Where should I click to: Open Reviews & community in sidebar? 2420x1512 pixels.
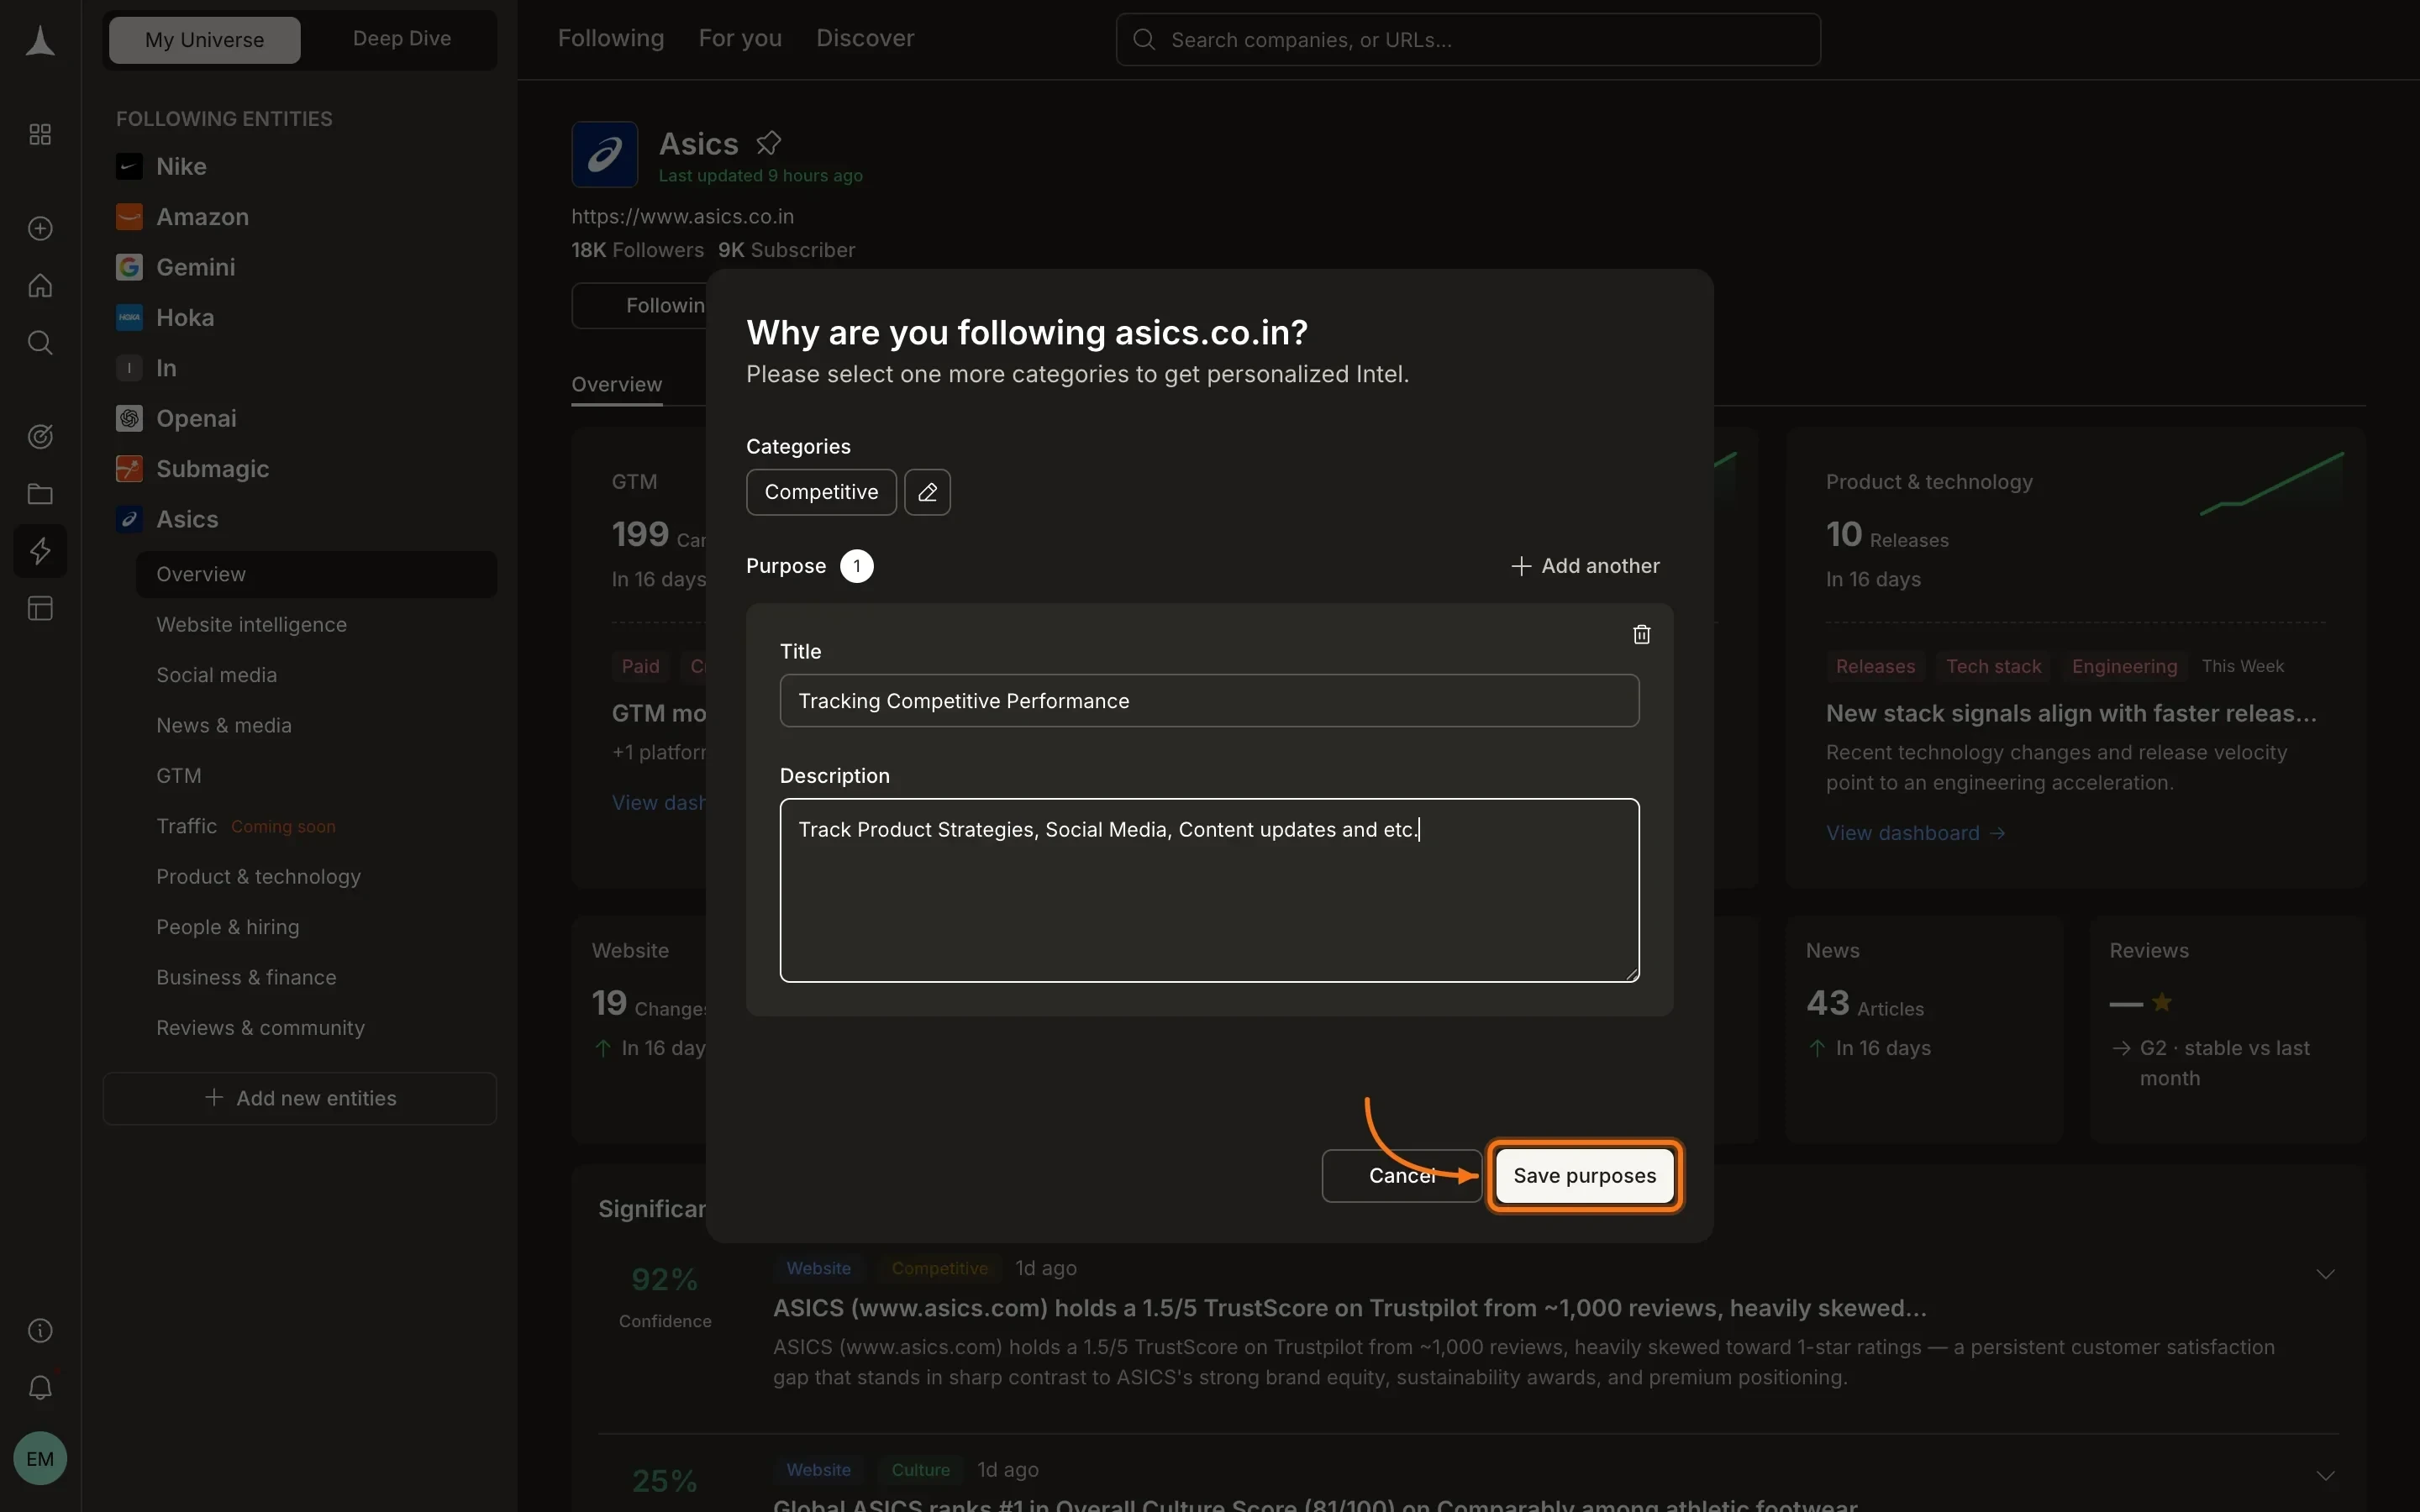coord(260,1028)
